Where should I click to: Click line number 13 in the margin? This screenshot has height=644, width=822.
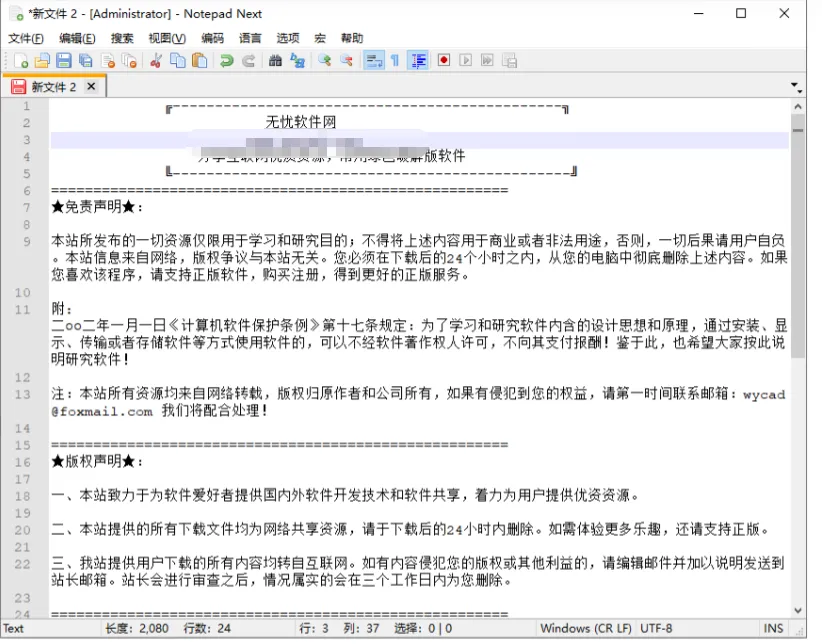(x=23, y=394)
